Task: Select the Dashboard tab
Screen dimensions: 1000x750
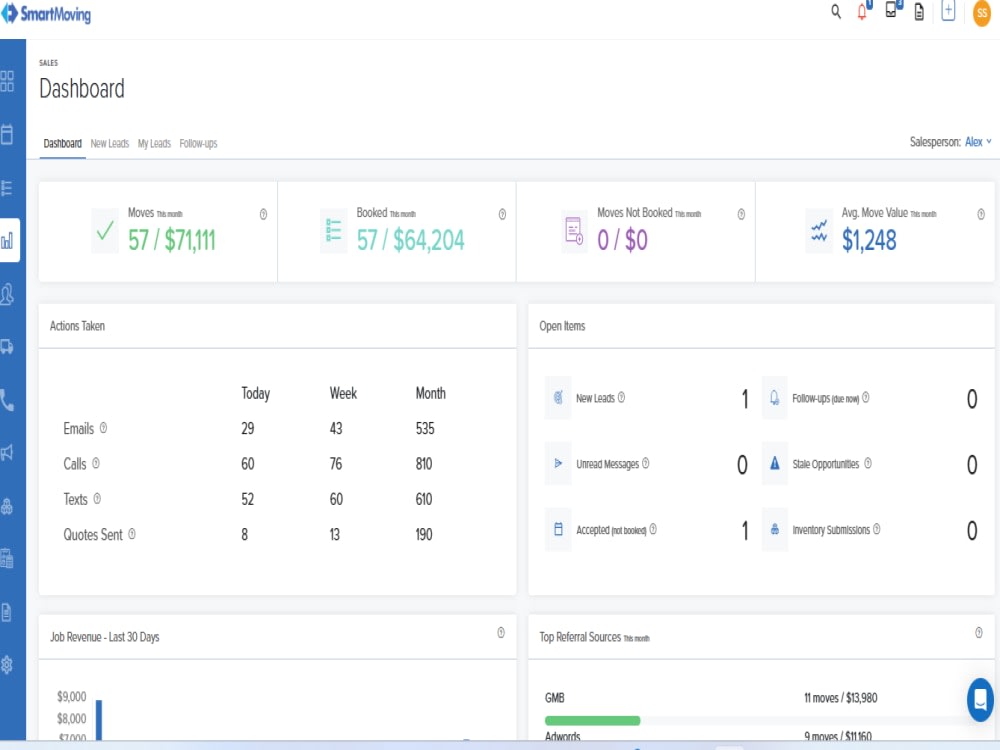Action: (62, 143)
